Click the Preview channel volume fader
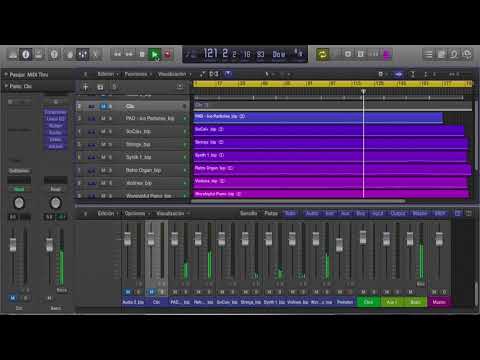Screen dimensions: 480x360 [339, 244]
